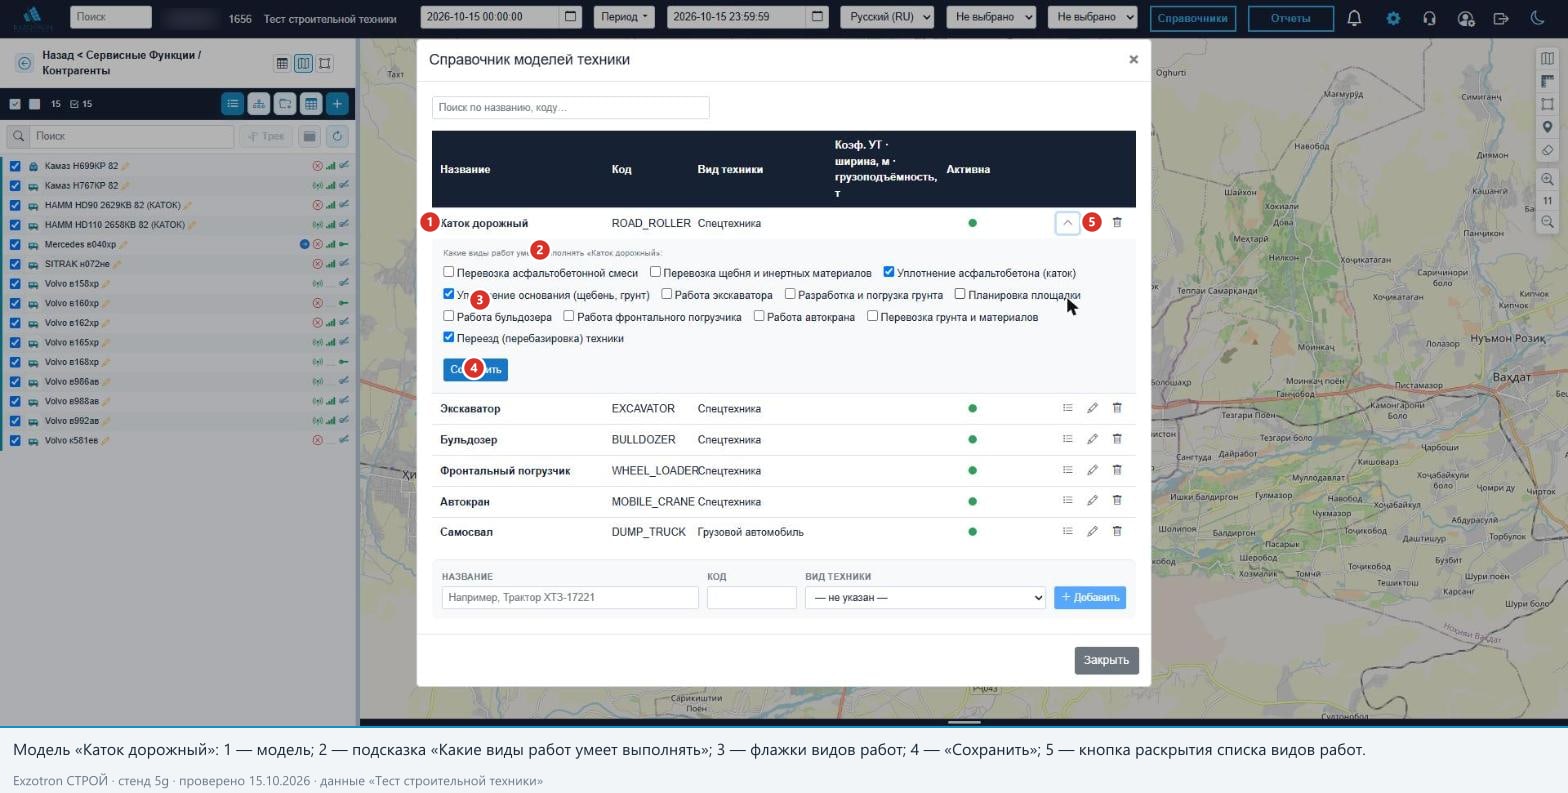This screenshot has width=1568, height=793.
Task: Open work-types list icon for Автокран
Action: (1067, 501)
